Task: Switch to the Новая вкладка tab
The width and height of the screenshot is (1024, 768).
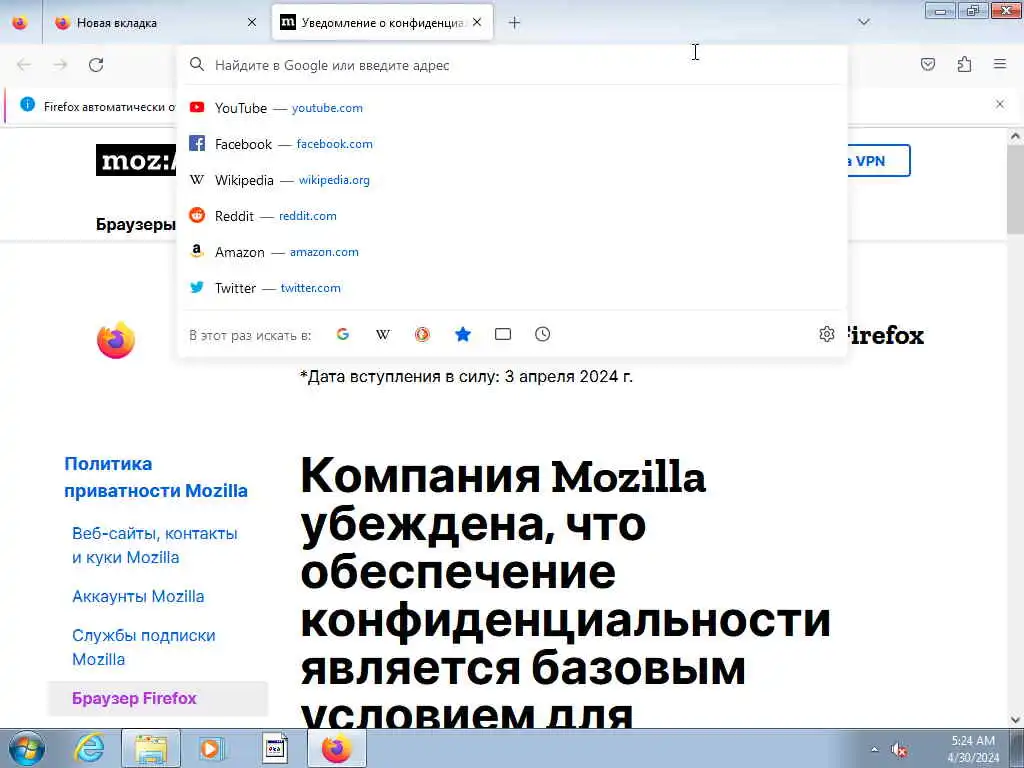Action: 155,23
